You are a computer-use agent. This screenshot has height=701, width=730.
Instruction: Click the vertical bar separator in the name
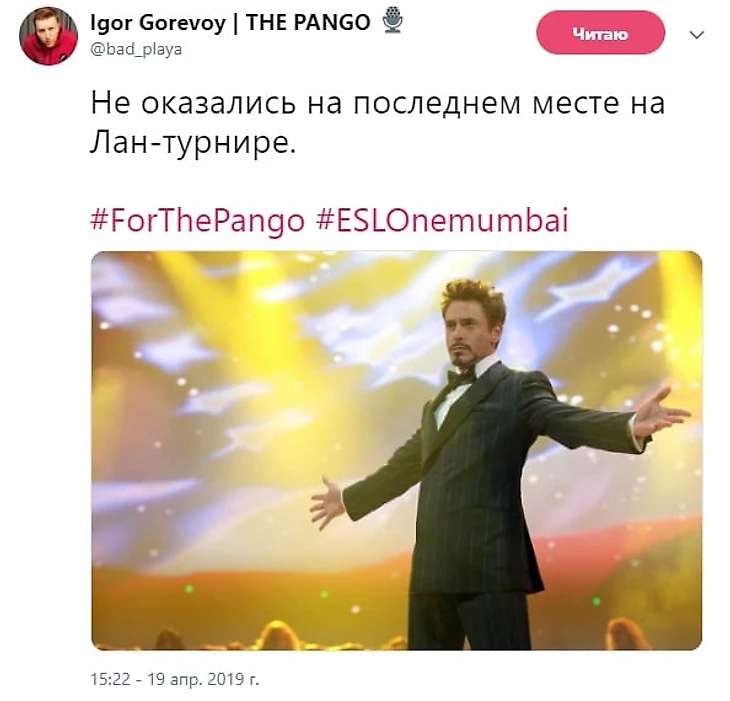tap(235, 23)
